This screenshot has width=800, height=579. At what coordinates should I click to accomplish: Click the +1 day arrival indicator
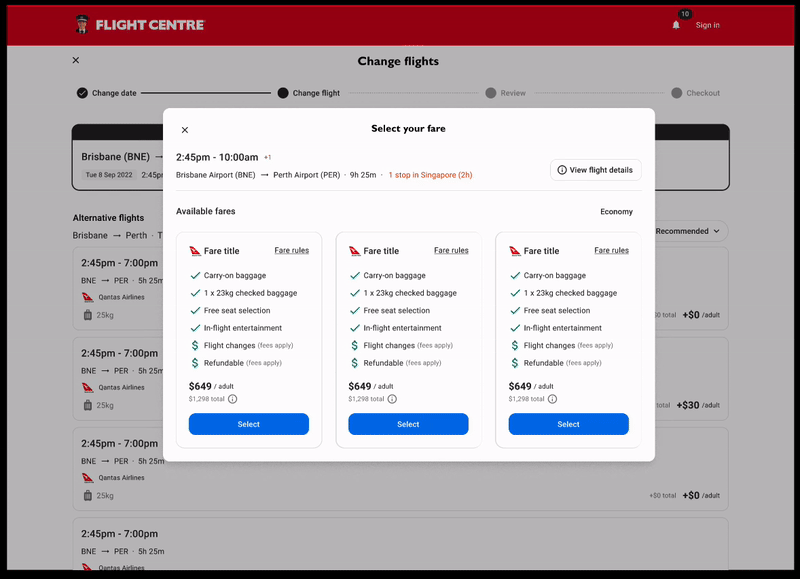[267, 158]
